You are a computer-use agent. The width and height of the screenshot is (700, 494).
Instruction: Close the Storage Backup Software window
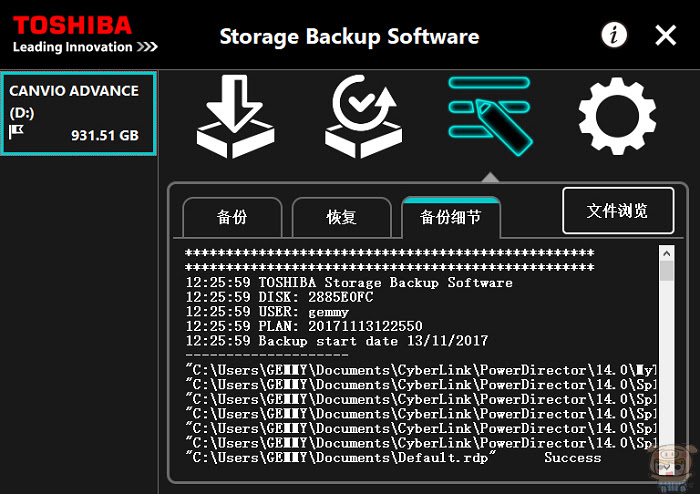coord(666,35)
